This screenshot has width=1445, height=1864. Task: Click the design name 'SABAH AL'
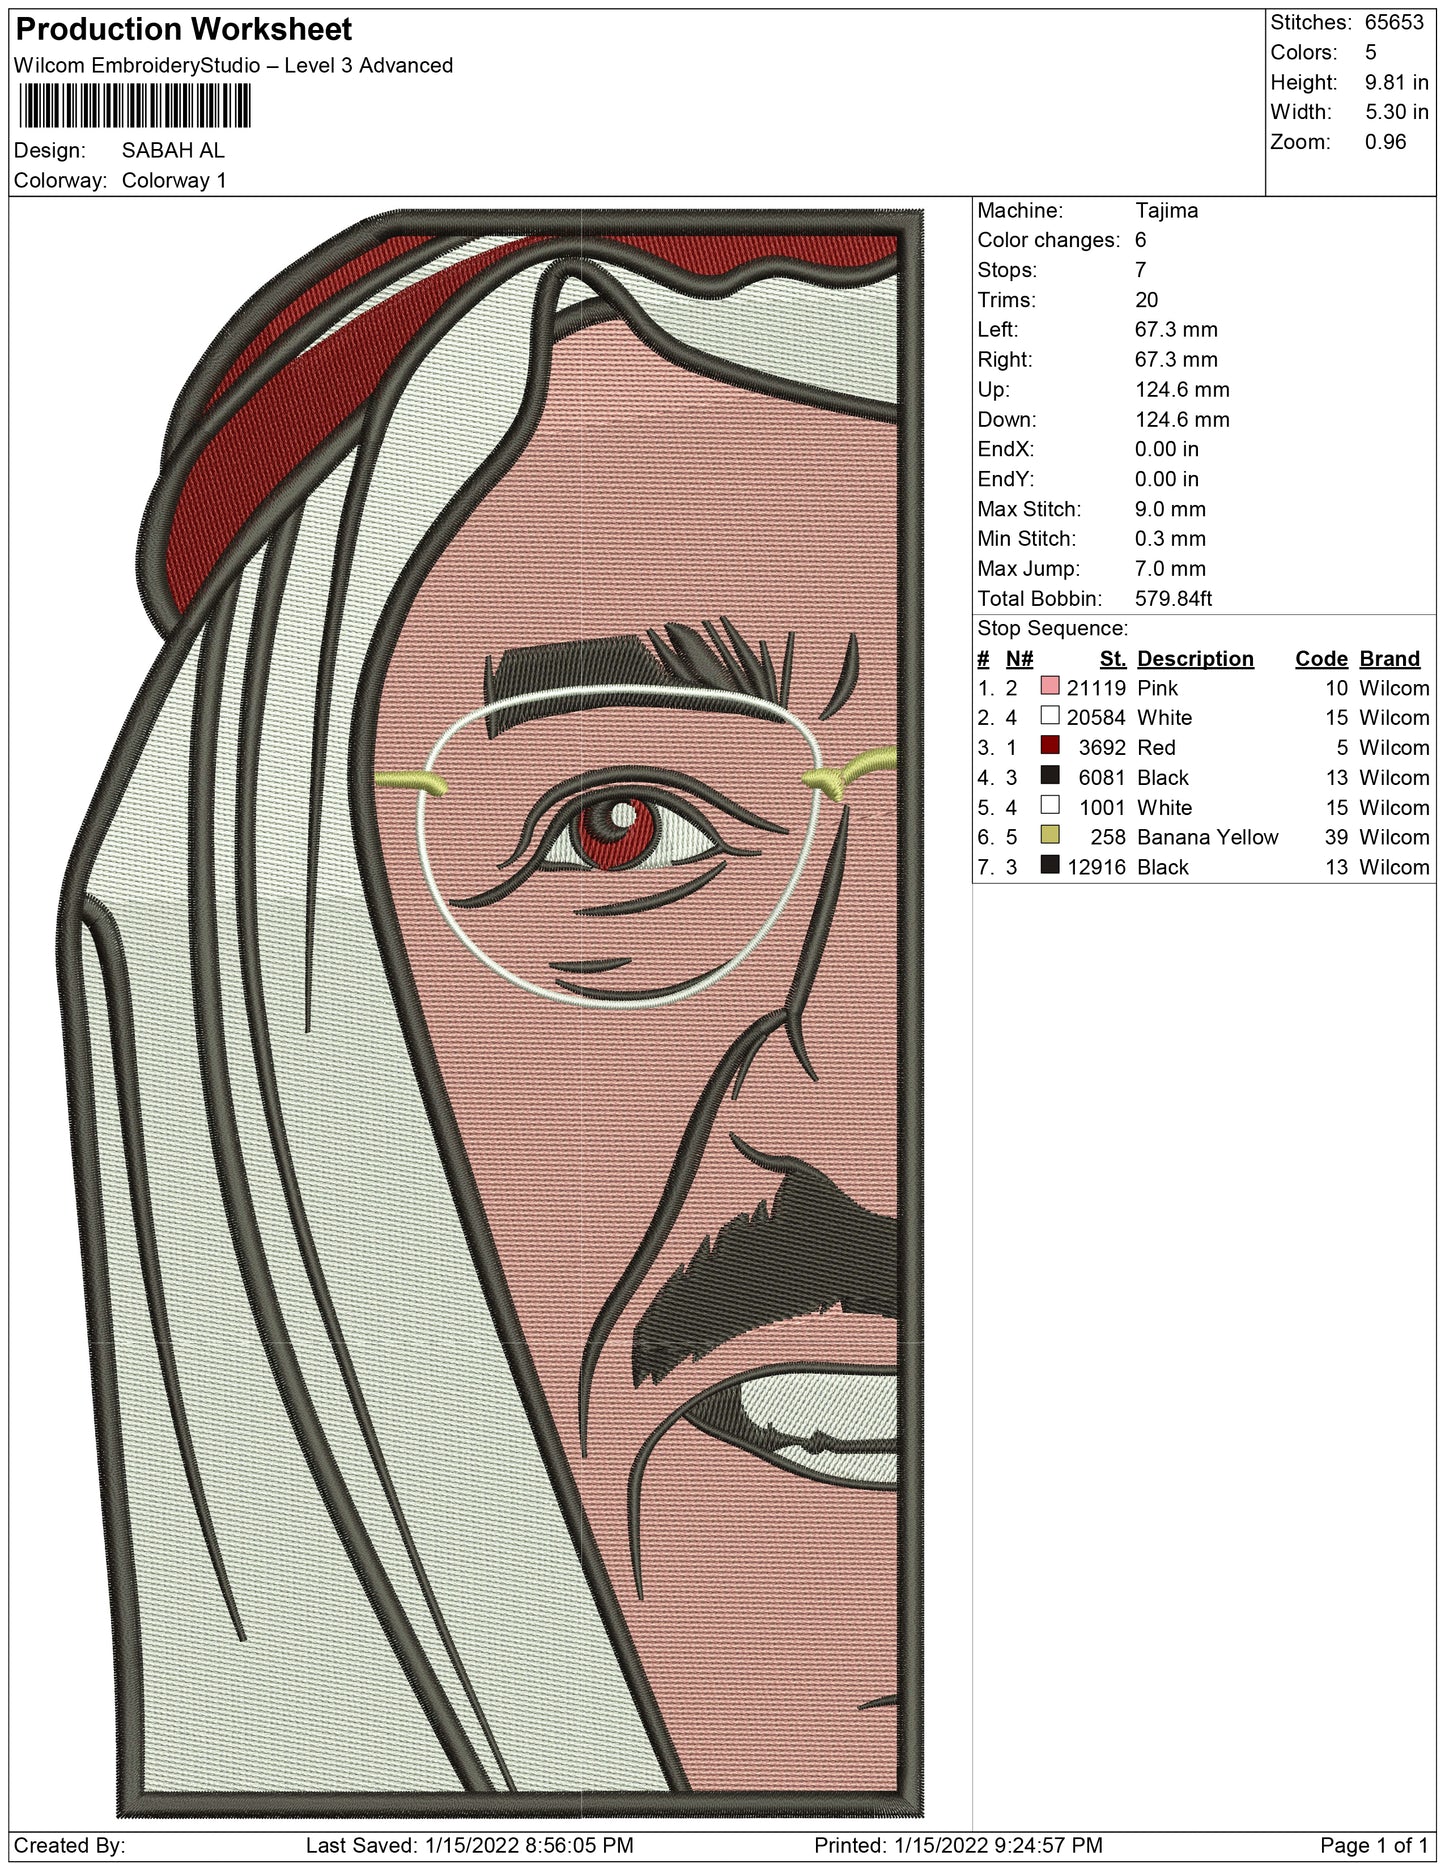coord(173,151)
